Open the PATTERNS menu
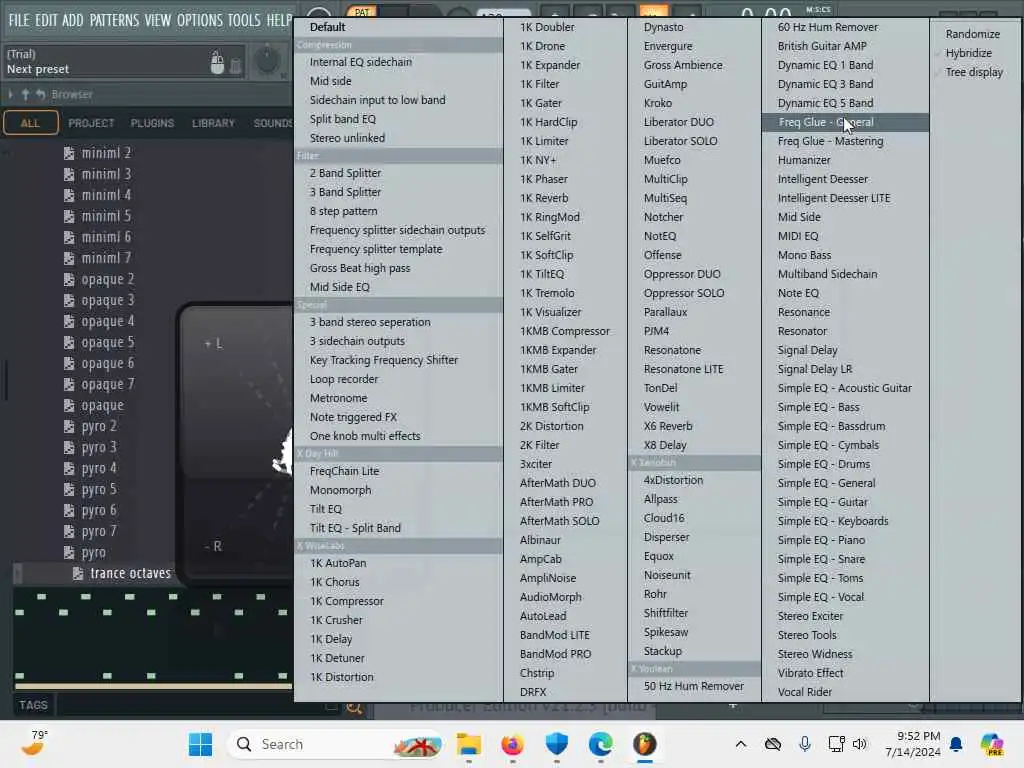 tap(114, 20)
